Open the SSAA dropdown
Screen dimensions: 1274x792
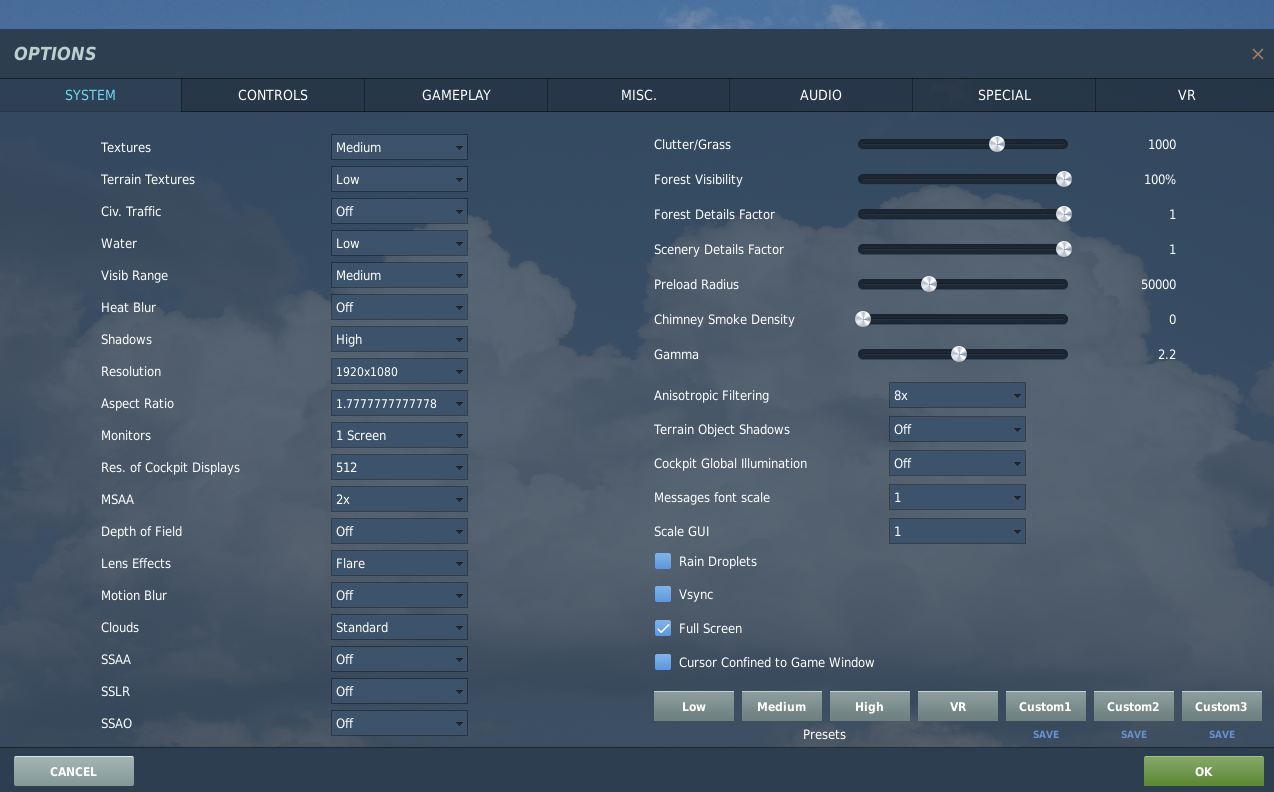pyautogui.click(x=399, y=659)
